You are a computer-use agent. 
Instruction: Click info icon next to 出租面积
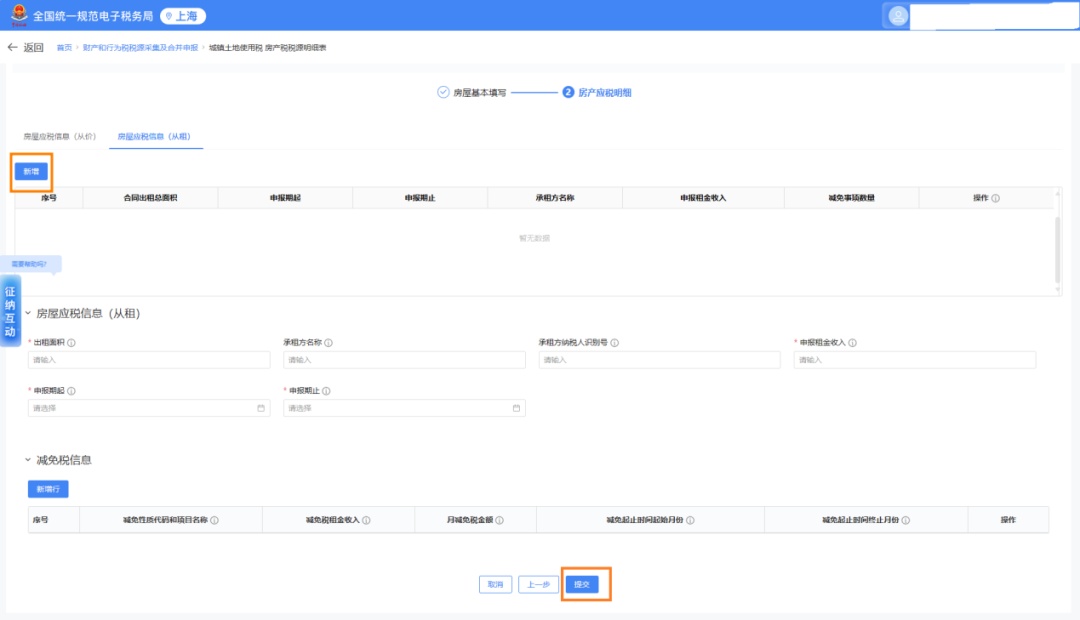71,343
